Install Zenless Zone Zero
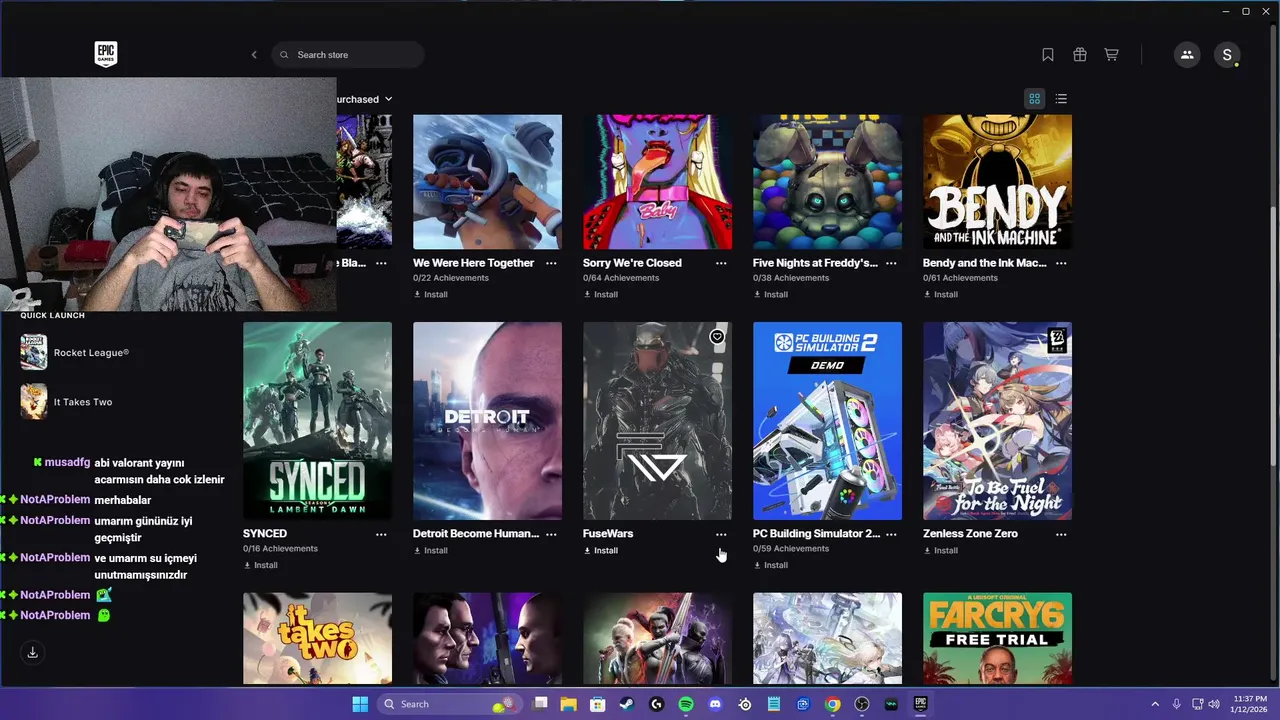 (x=941, y=550)
